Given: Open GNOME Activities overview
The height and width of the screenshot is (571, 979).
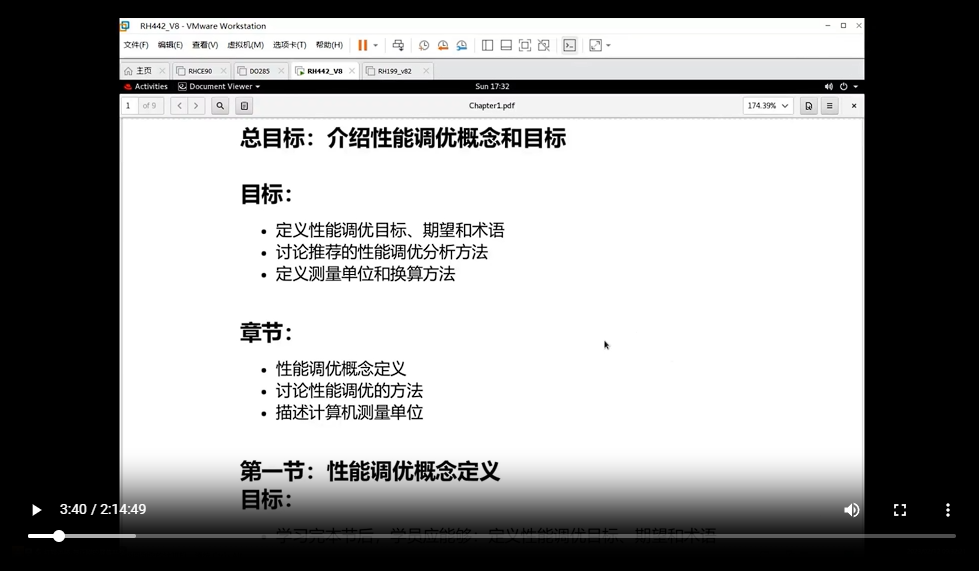Looking at the screenshot, I should 146,87.
